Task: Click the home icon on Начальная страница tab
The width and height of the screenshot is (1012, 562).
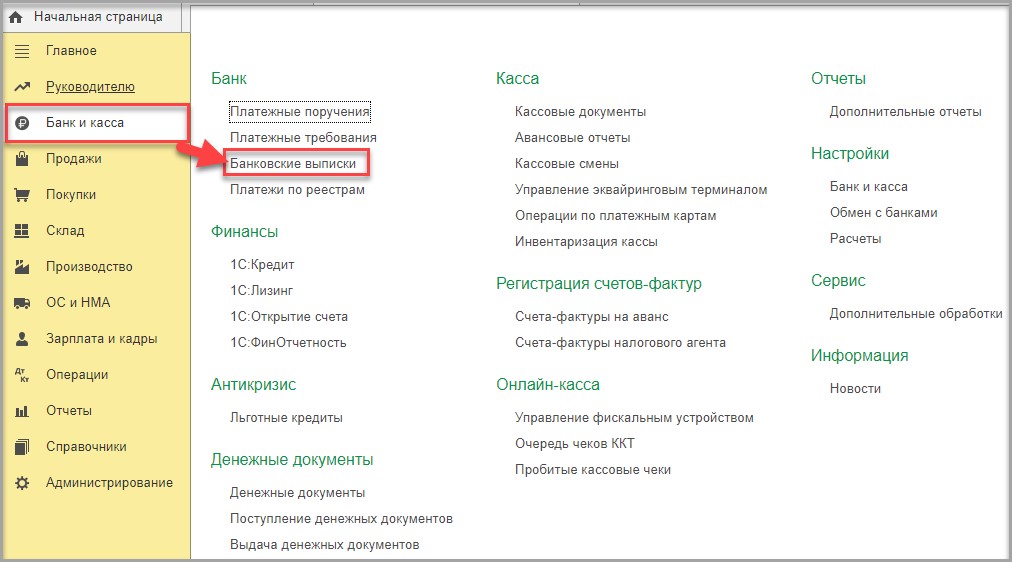Action: tap(15, 17)
